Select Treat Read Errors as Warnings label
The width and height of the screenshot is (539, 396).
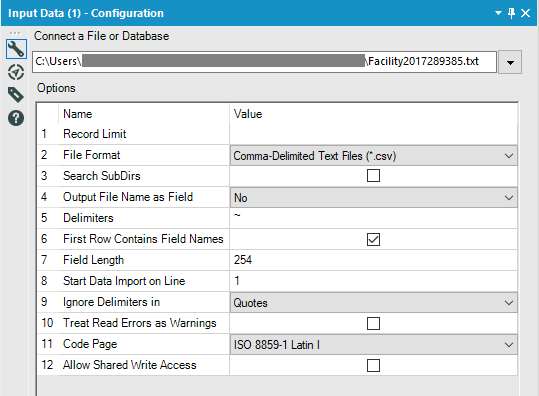[140, 323]
